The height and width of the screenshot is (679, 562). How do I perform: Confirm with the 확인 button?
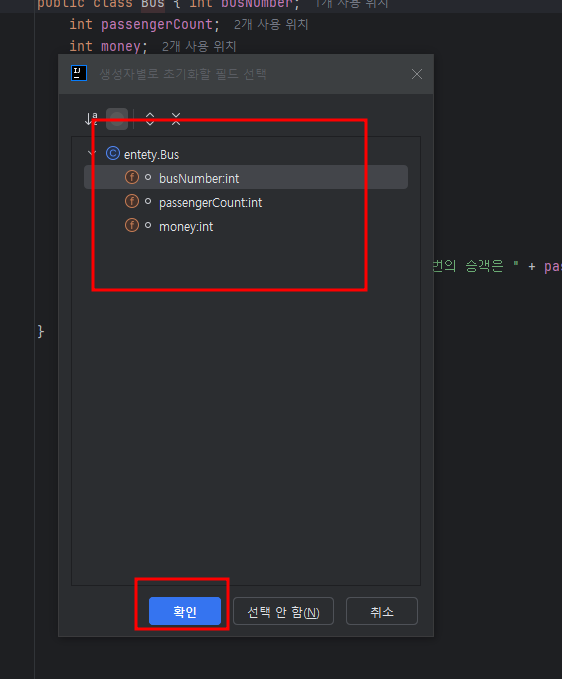pos(185,611)
